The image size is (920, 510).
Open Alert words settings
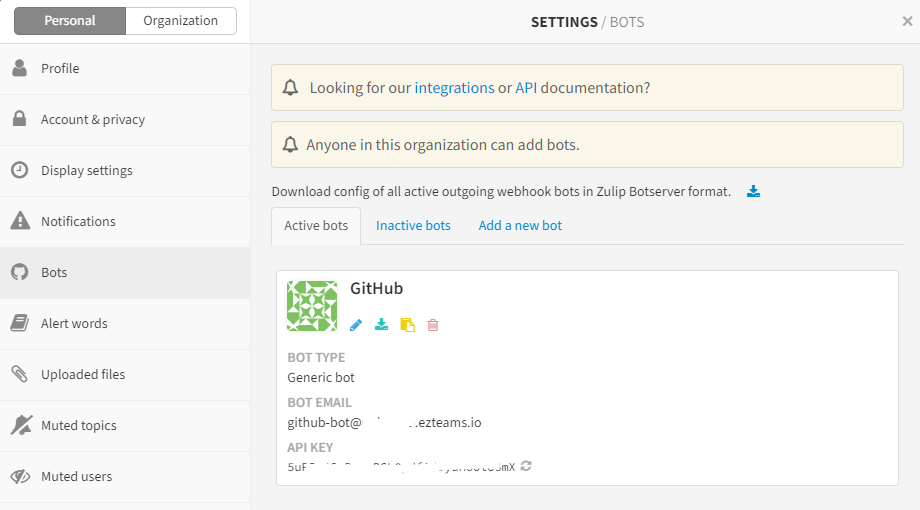[125, 324]
